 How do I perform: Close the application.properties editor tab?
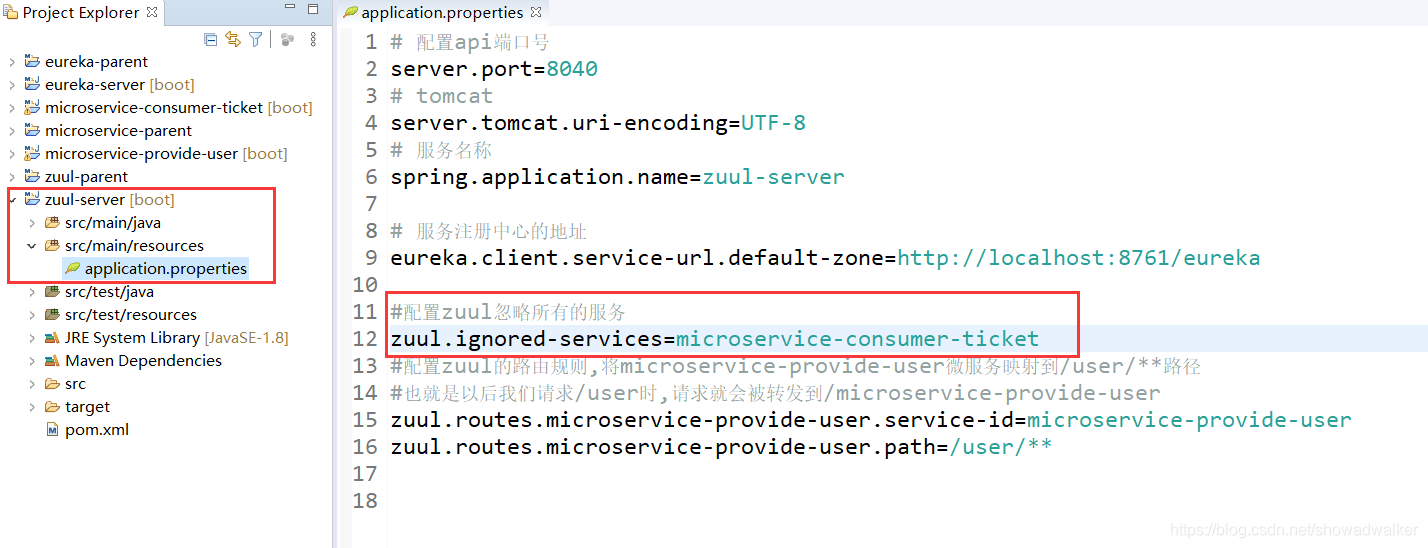[x=536, y=12]
